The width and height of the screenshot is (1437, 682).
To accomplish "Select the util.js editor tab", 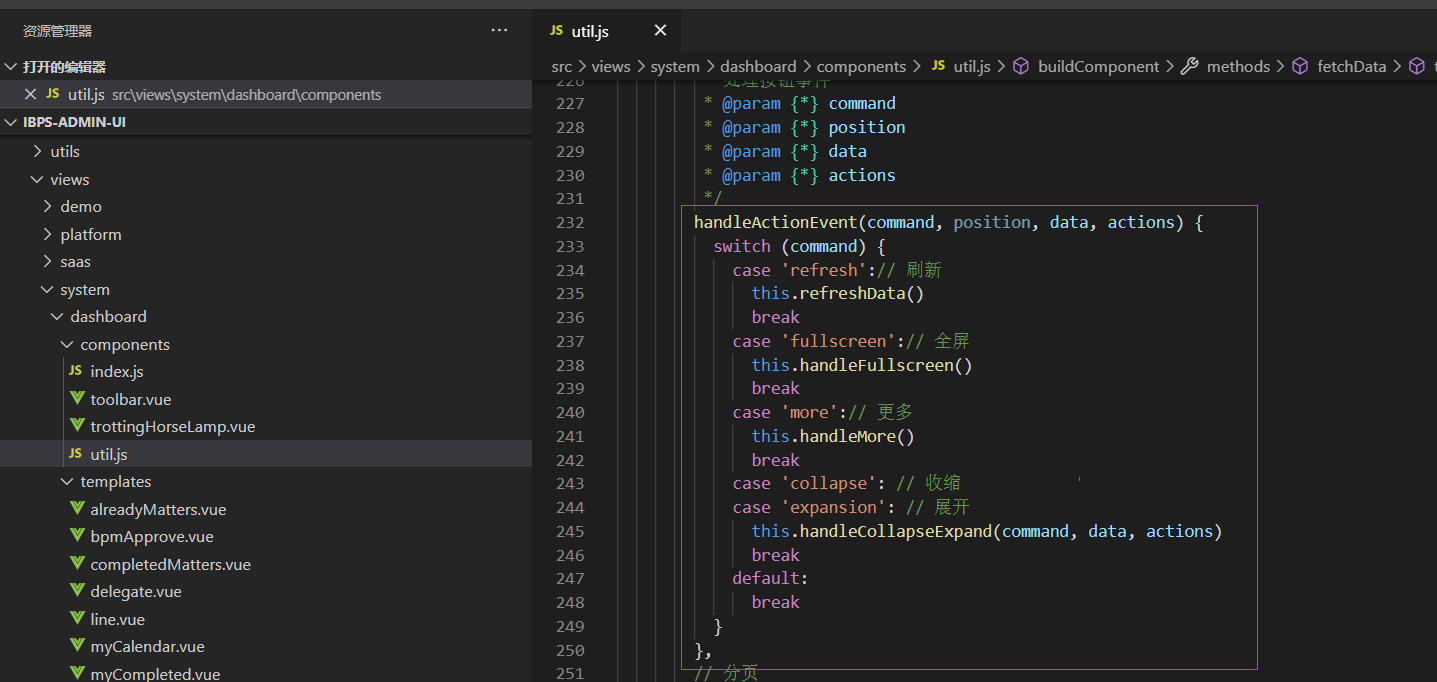I will (x=590, y=31).
